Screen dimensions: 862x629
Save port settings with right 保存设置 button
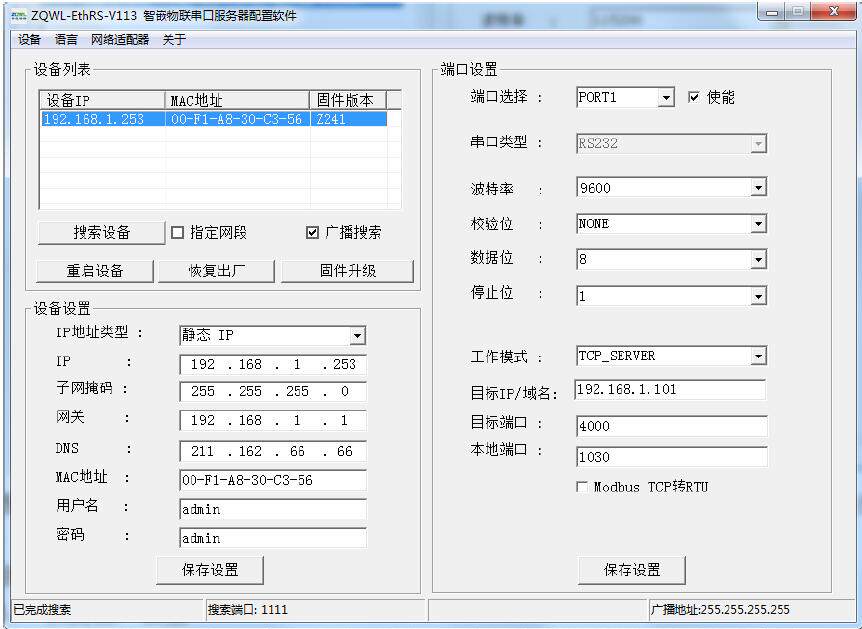632,570
